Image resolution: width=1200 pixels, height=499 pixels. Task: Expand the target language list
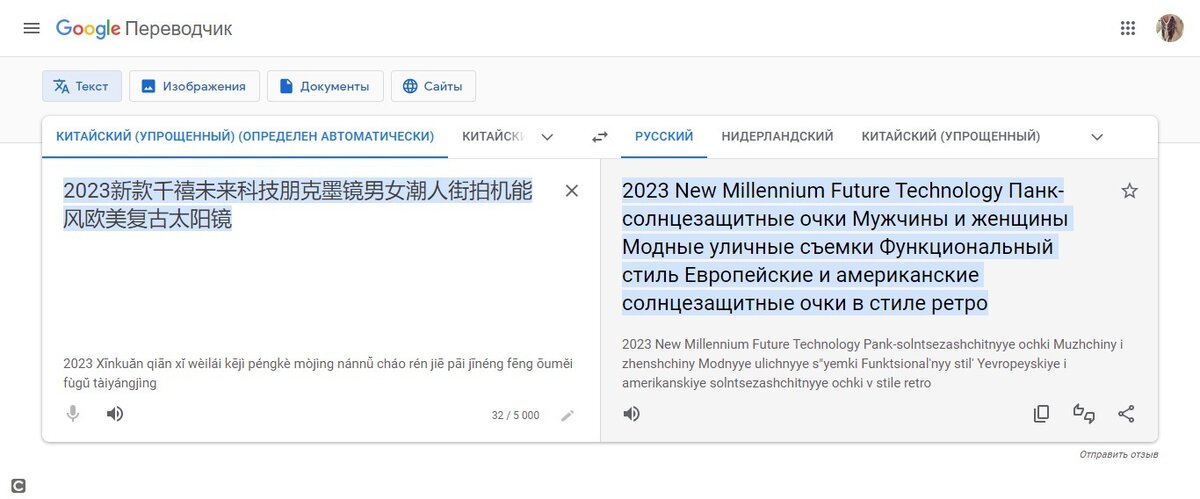pyautogui.click(x=1097, y=137)
